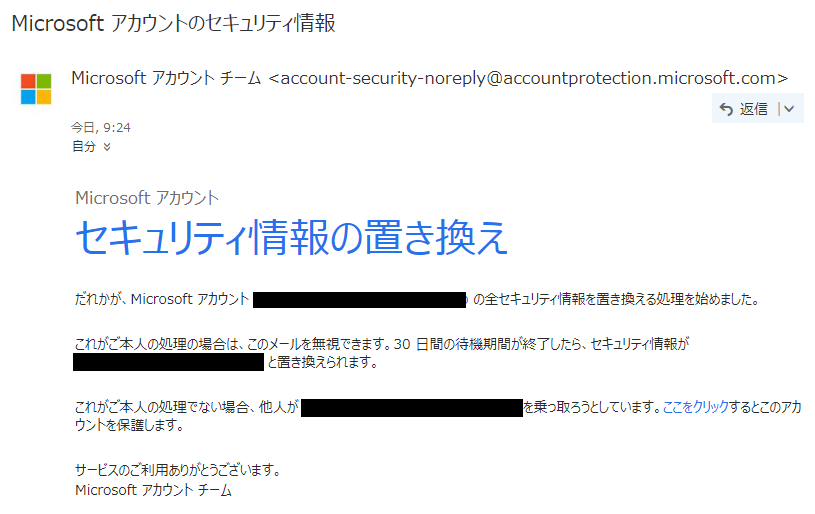
Task: Click the bottom signature Microsoft アカウント チーム
Action: click(153, 490)
